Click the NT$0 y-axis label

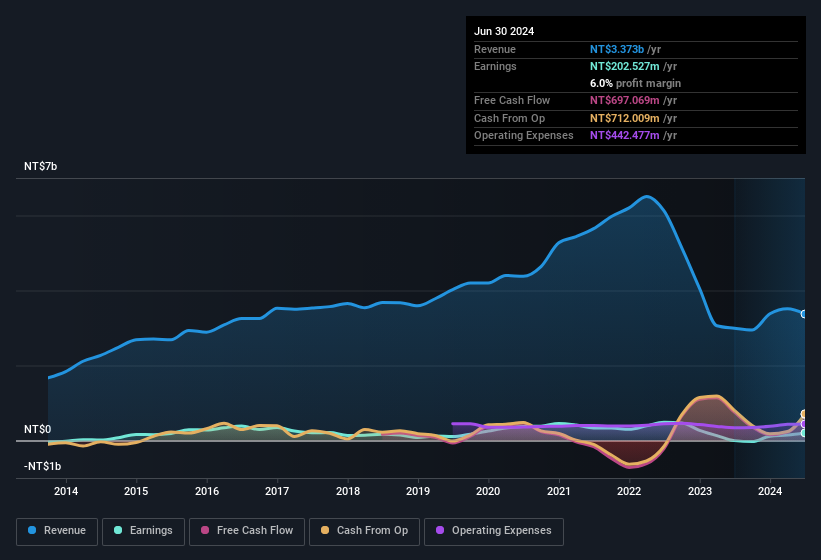coord(38,429)
